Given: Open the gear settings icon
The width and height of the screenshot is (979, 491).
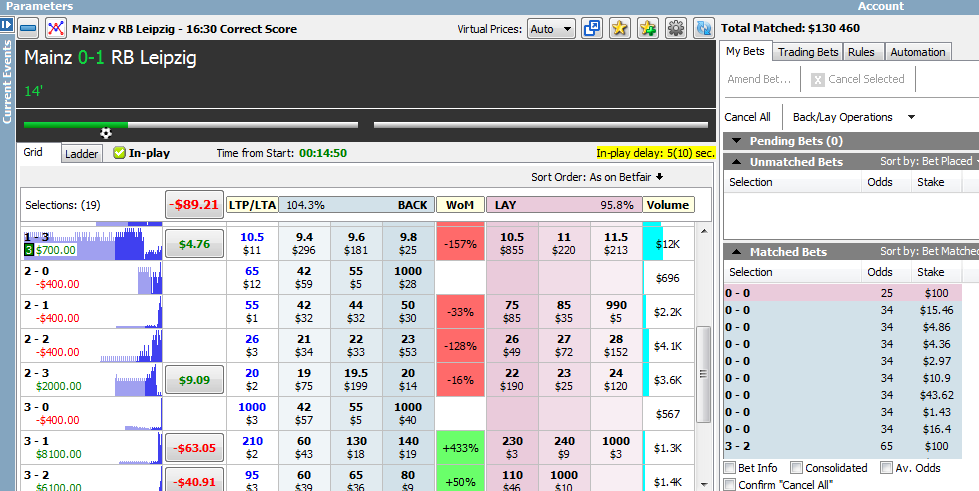Looking at the screenshot, I should [x=676, y=28].
